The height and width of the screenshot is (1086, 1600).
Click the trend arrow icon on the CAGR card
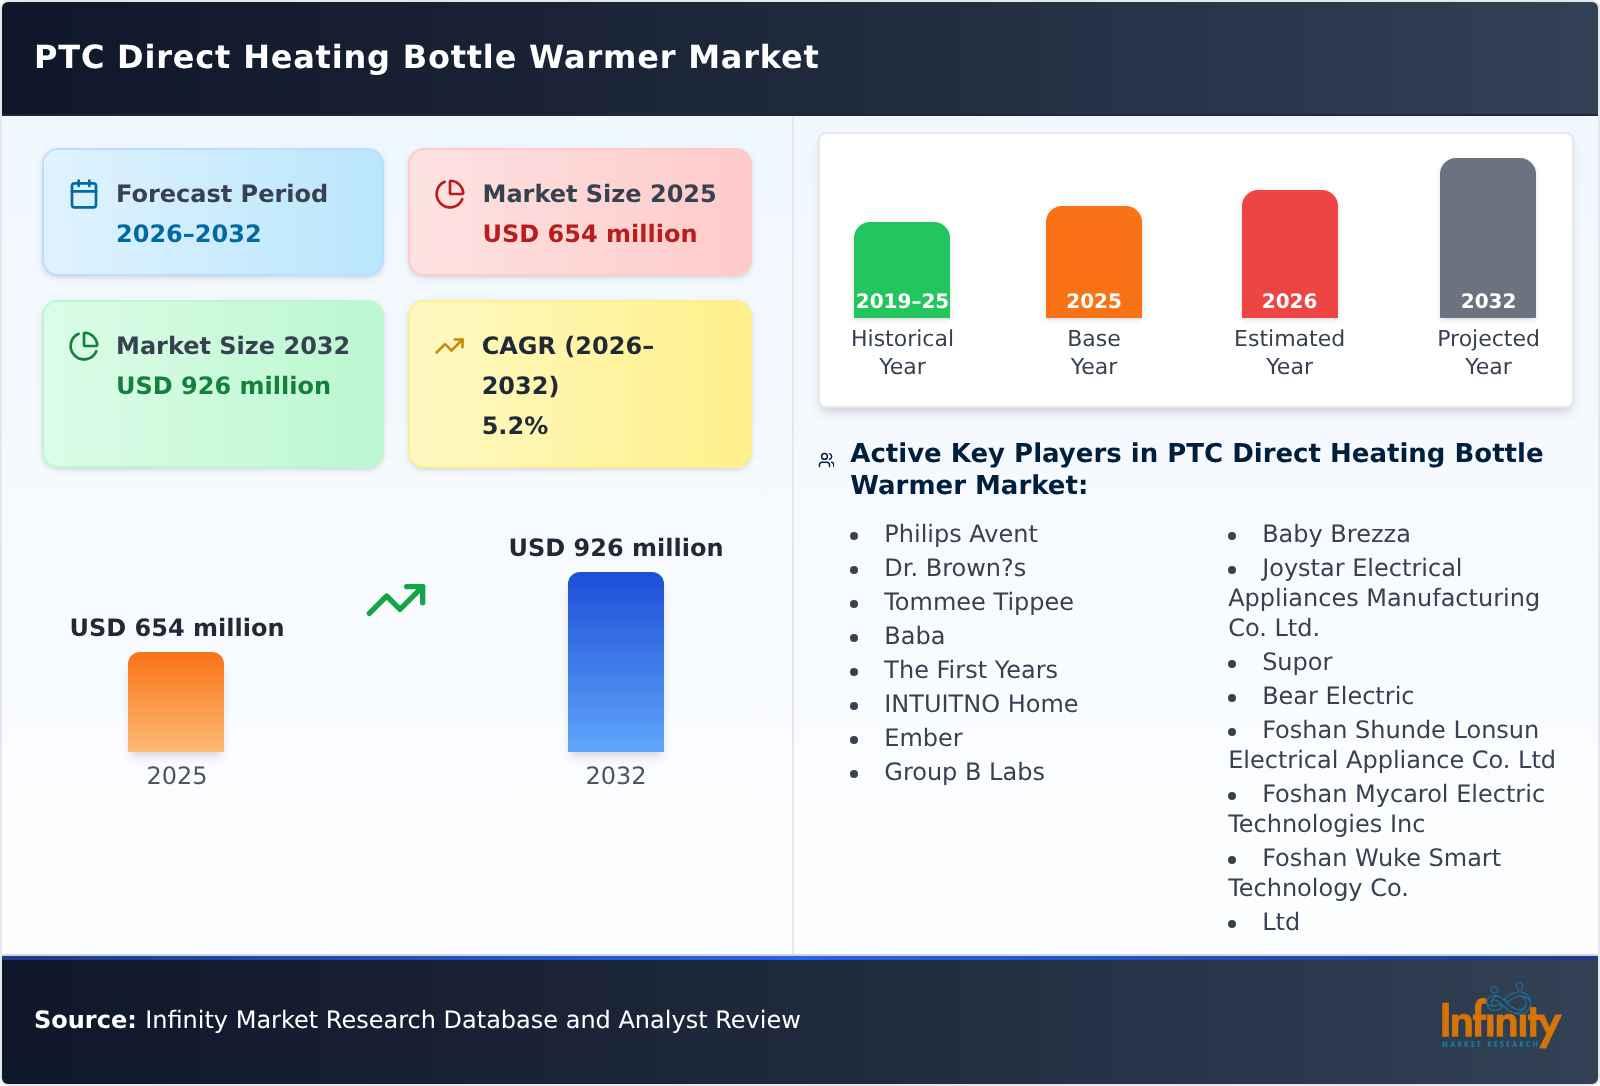click(x=450, y=345)
